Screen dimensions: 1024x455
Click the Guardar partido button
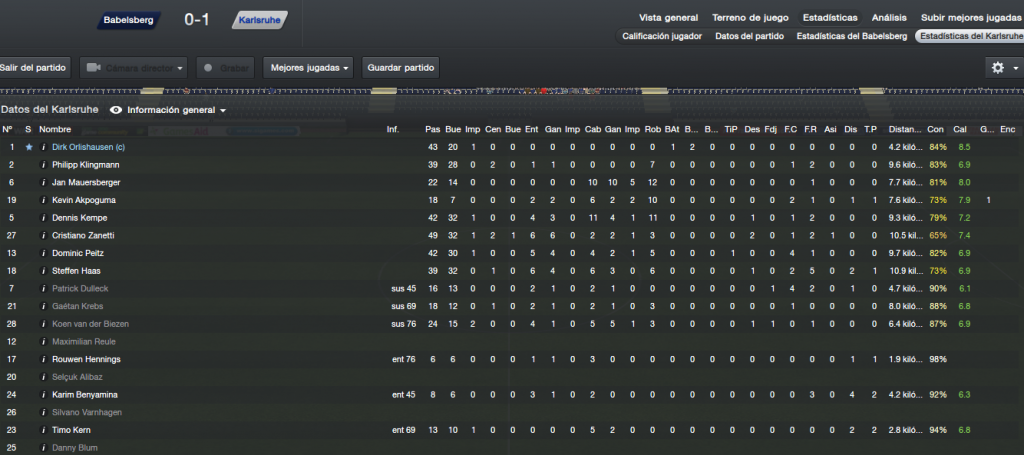point(401,68)
